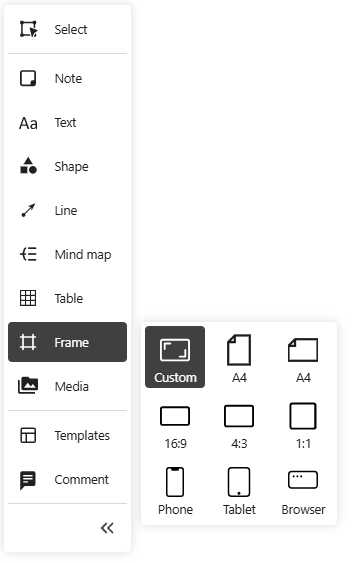Click the Frame tool in sidebar
The height and width of the screenshot is (563, 361).
(67, 342)
